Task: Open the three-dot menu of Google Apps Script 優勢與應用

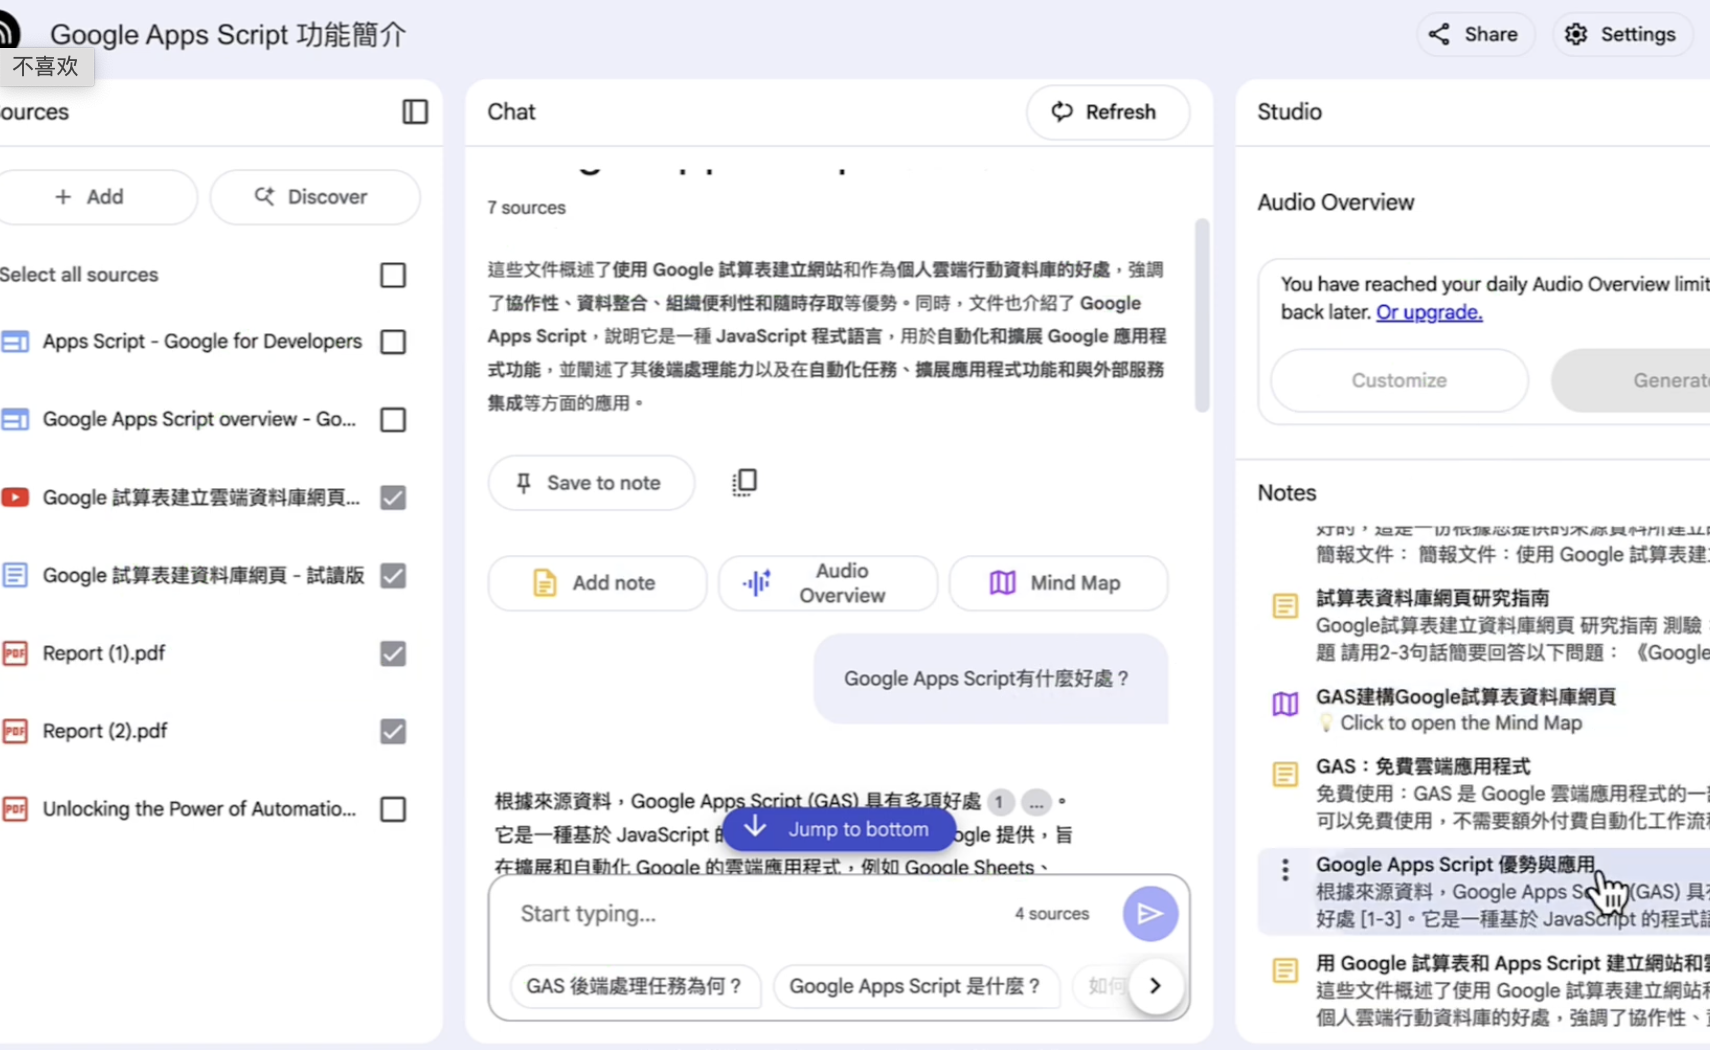Action: tap(1285, 870)
